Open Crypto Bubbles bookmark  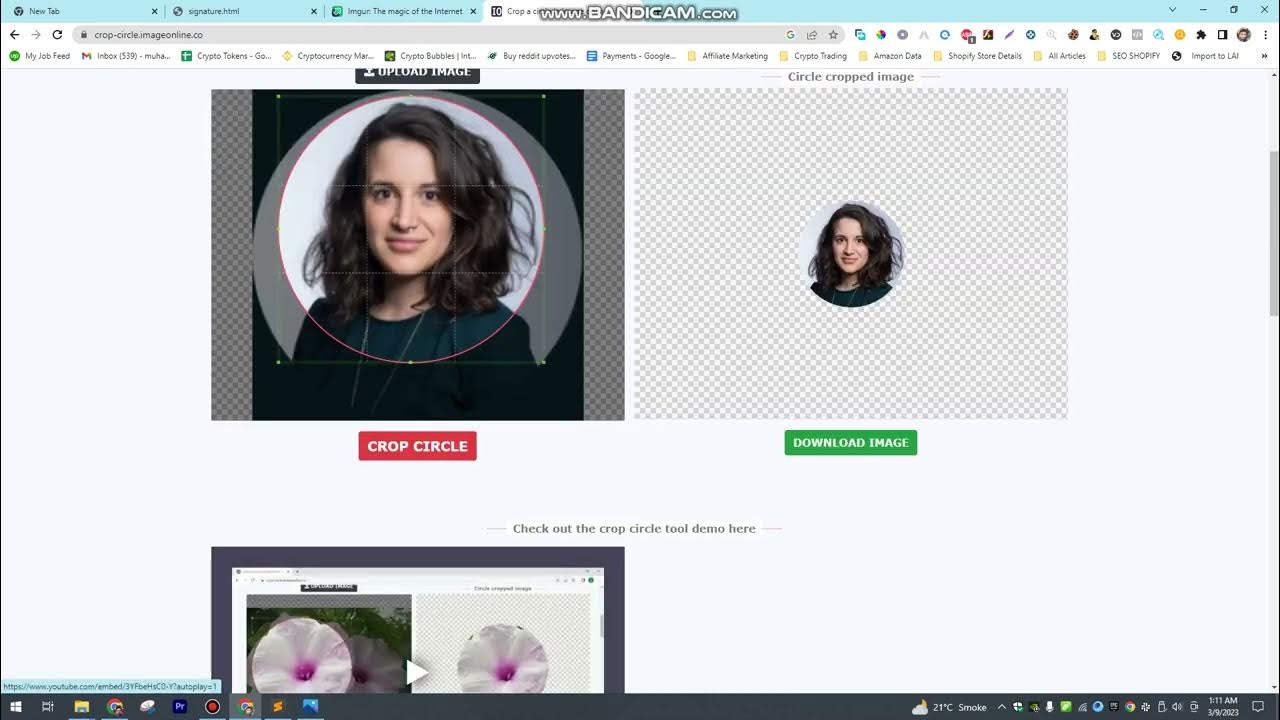(431, 56)
